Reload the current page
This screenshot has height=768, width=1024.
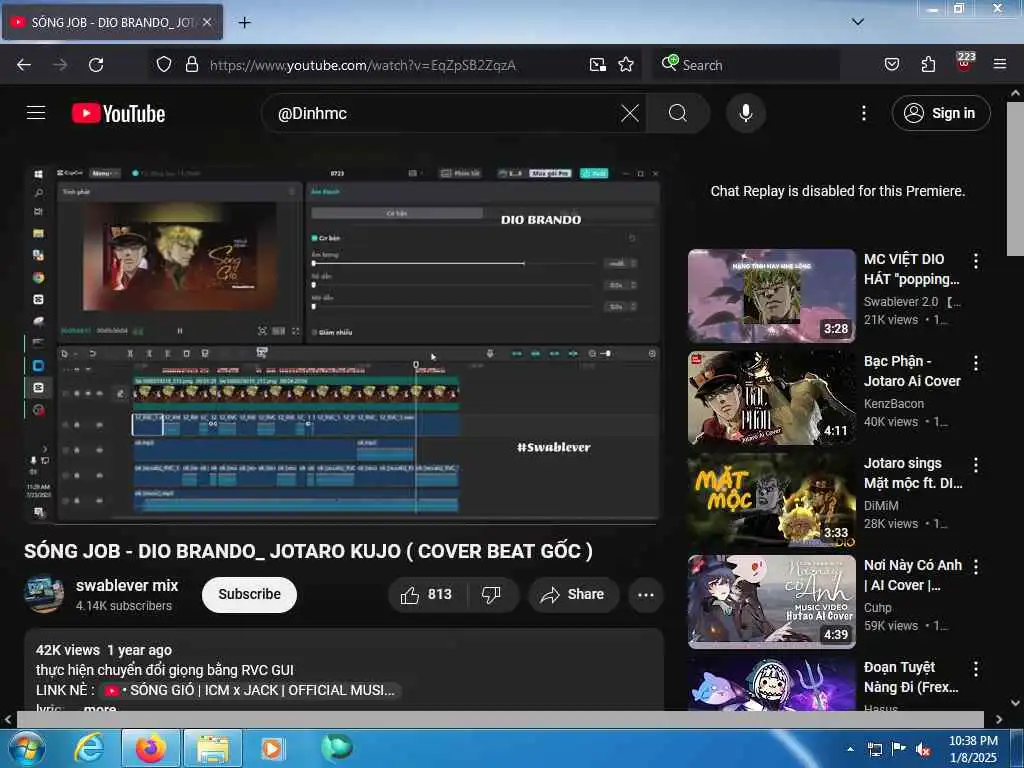(x=96, y=65)
